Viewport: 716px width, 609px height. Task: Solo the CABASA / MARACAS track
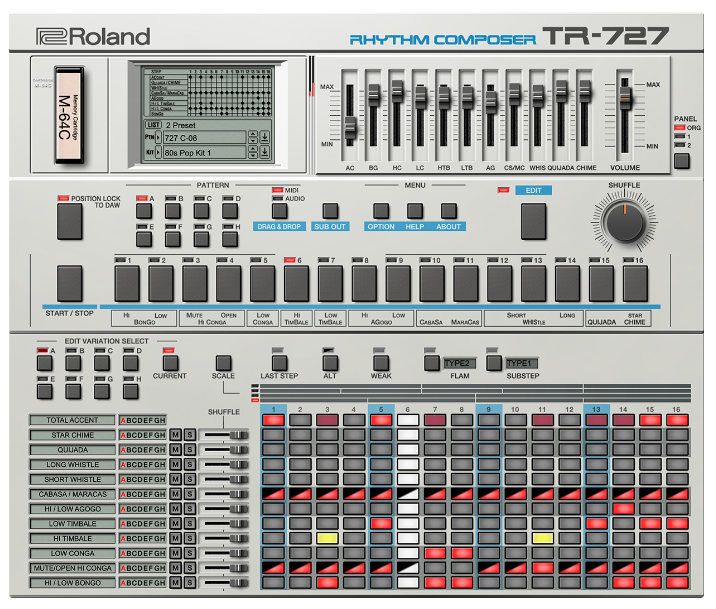[190, 494]
